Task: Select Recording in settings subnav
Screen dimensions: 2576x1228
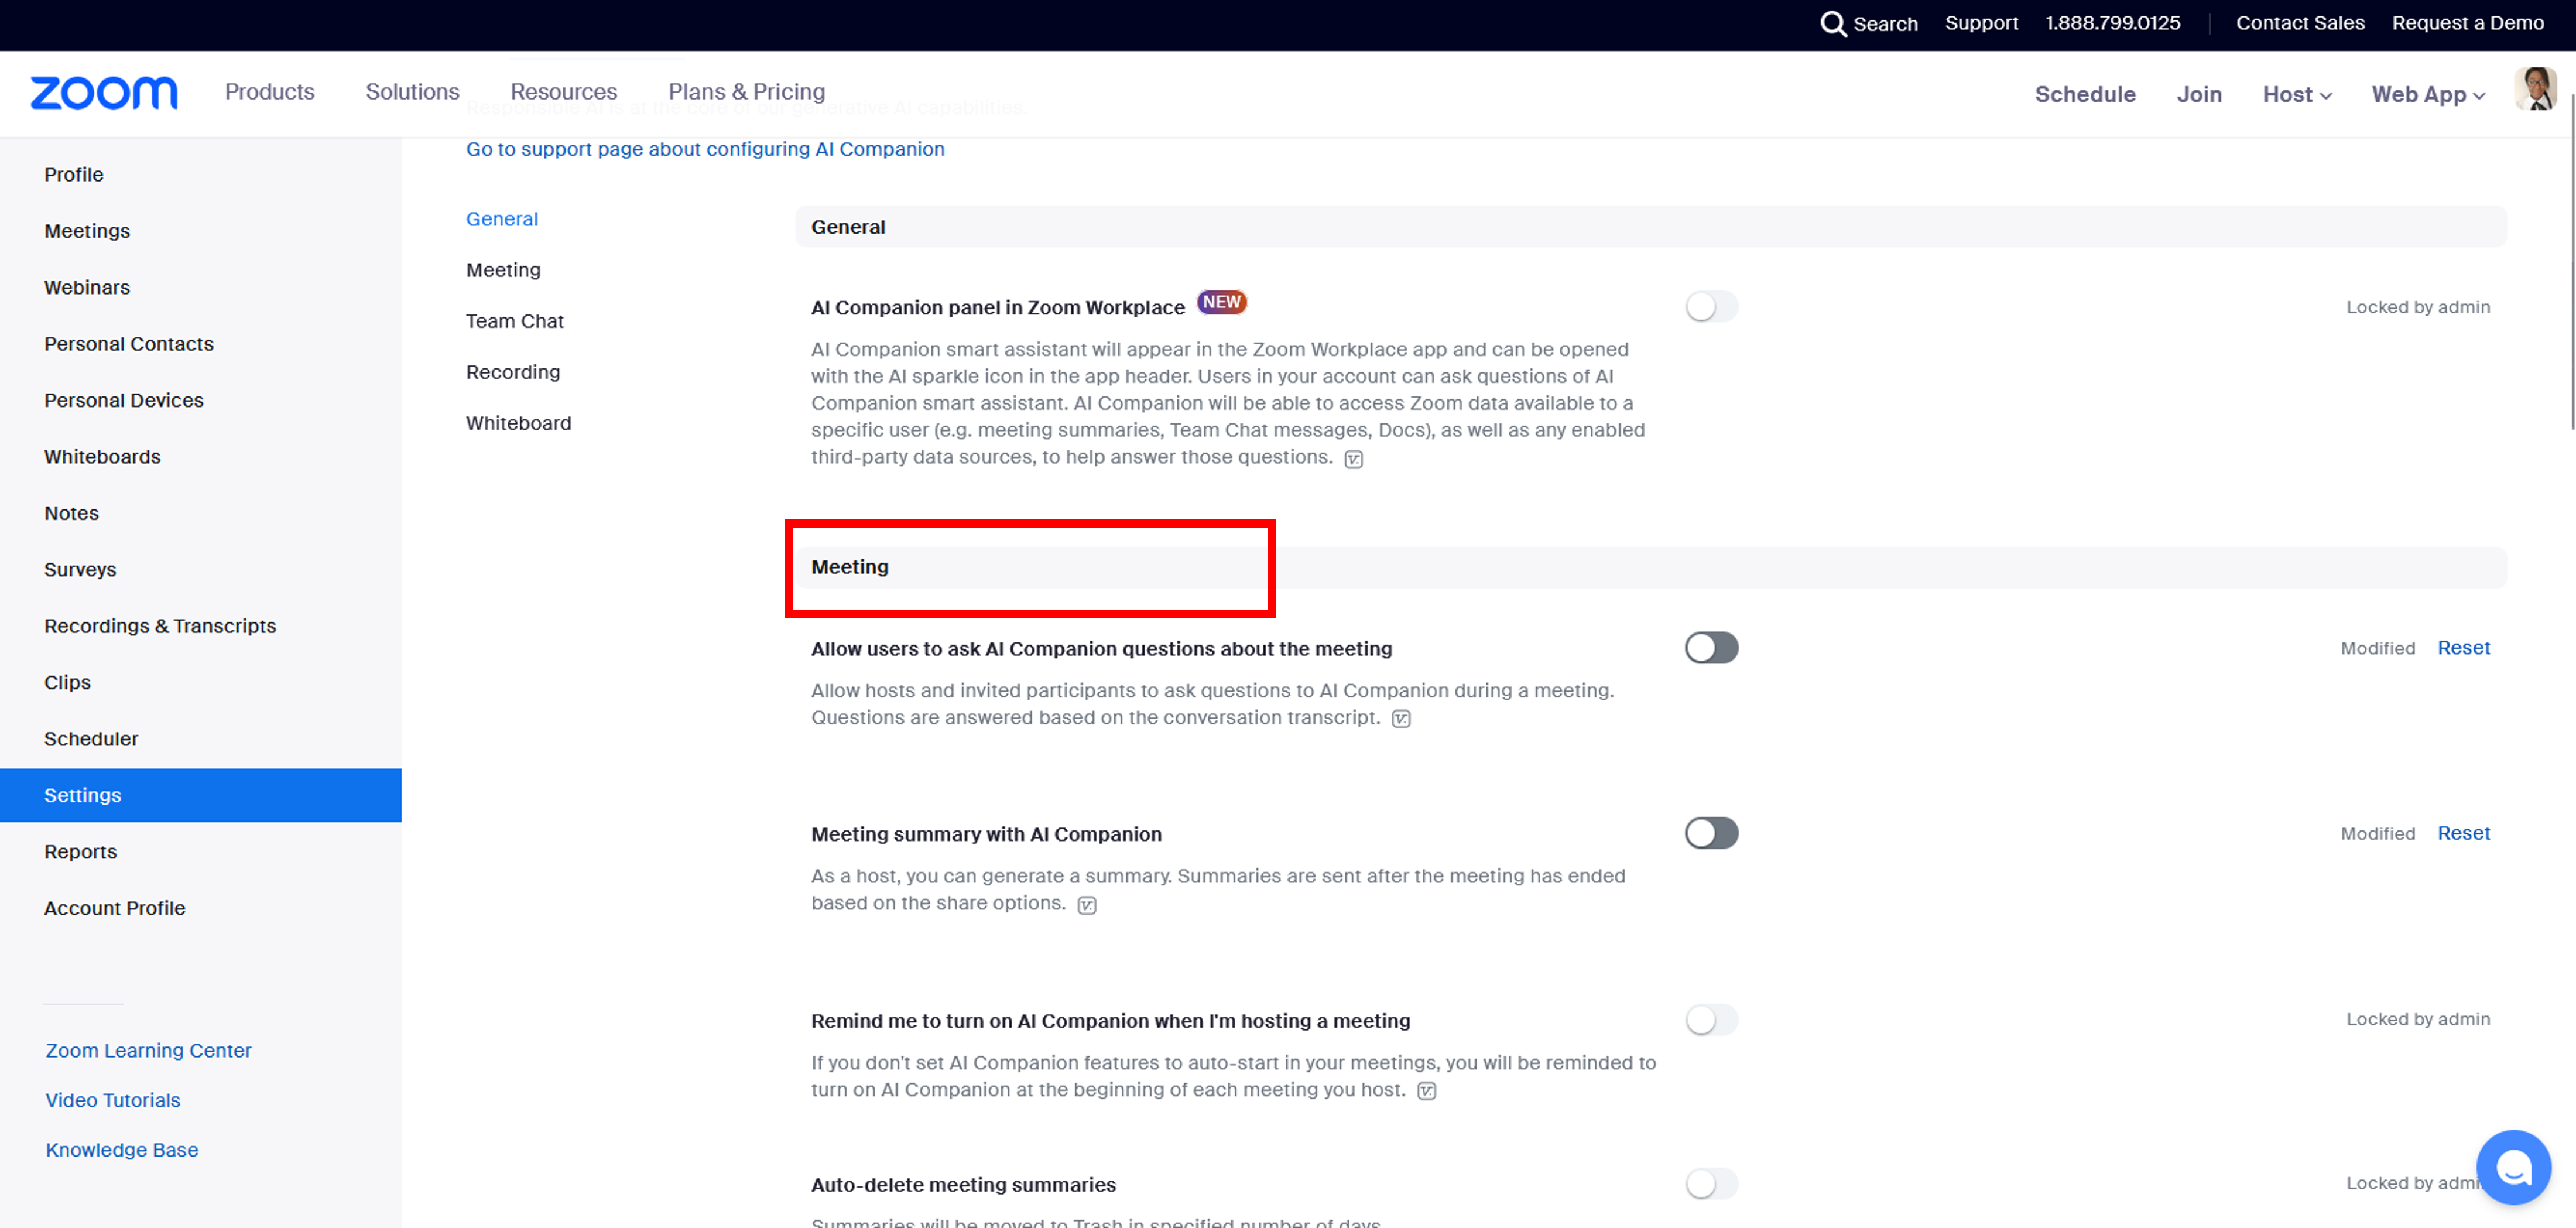Action: [513, 372]
